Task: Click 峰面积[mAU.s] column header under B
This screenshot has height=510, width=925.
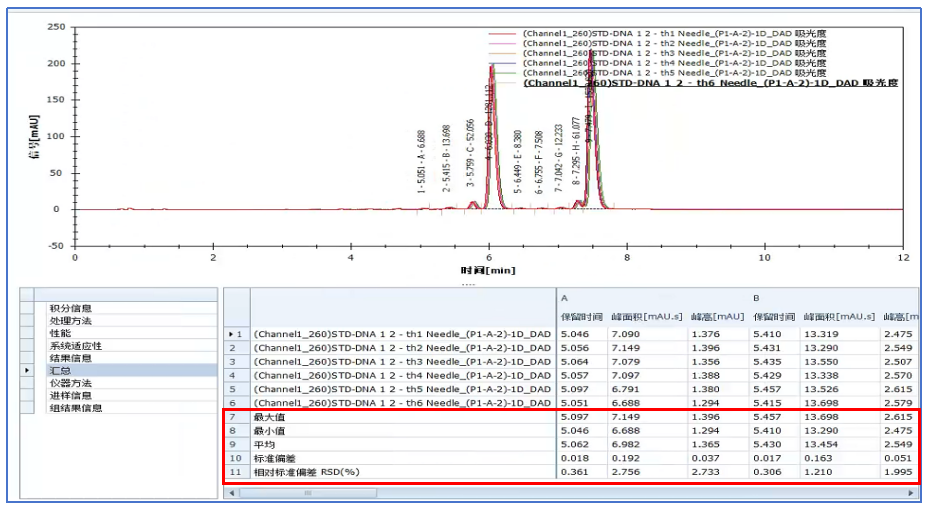Action: [x=839, y=317]
